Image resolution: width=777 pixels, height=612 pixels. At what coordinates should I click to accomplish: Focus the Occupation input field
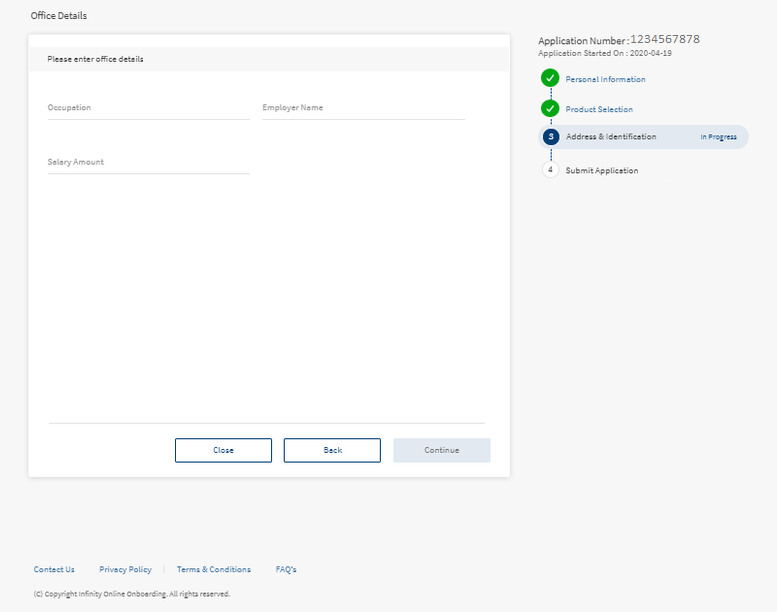point(148,108)
